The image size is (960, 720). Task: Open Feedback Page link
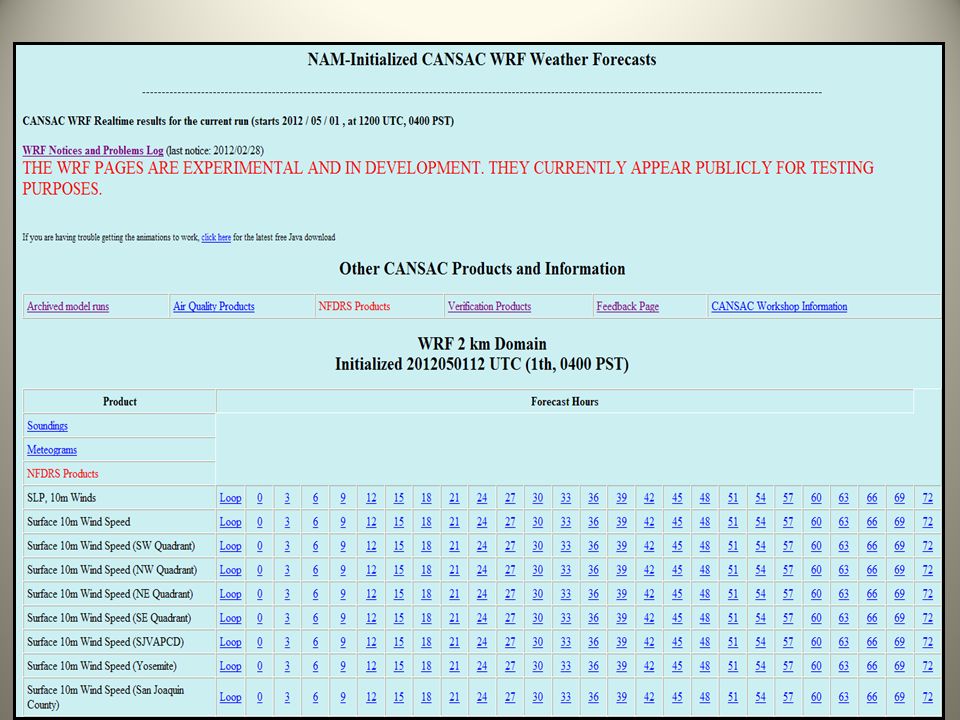click(x=628, y=307)
